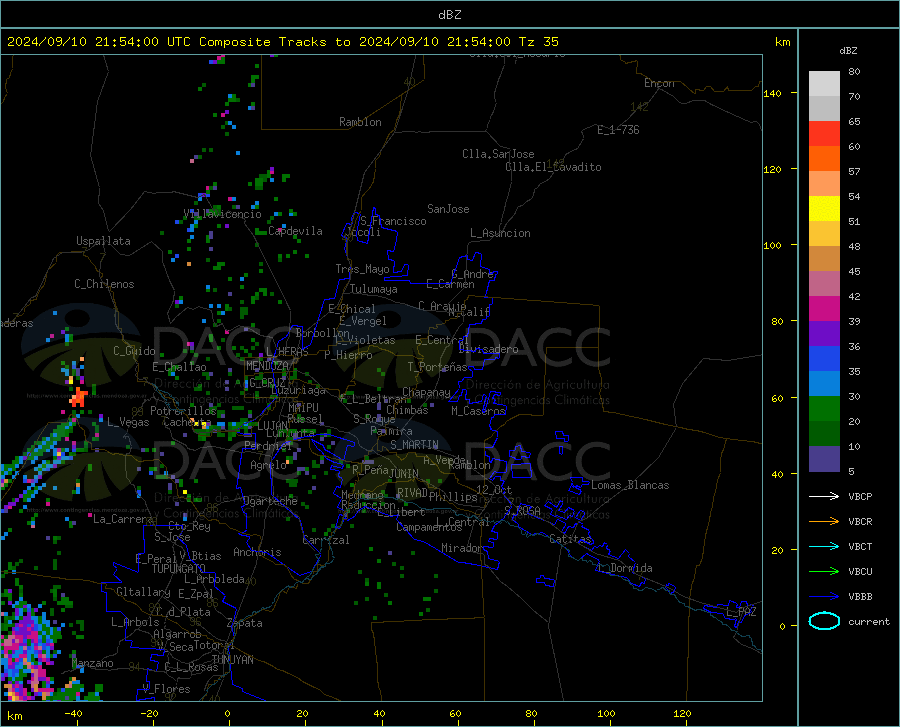Click the orange VBCR arrow legend icon
The image size is (900, 727).
(824, 522)
